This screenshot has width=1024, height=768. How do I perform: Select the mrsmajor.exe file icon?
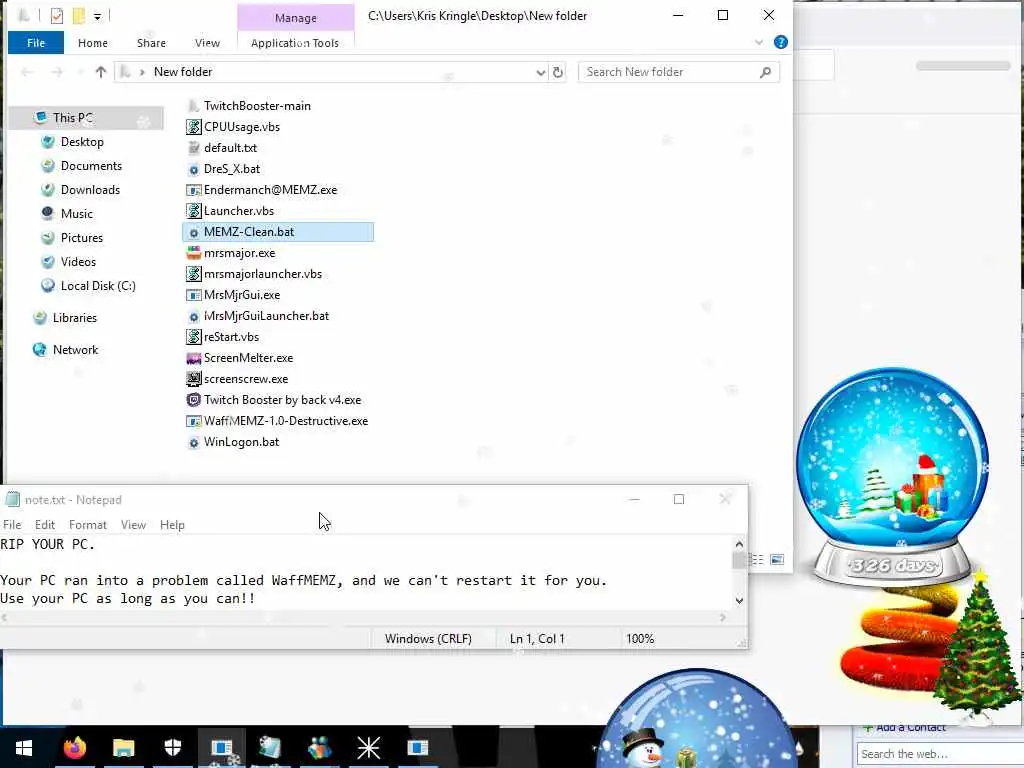193,253
